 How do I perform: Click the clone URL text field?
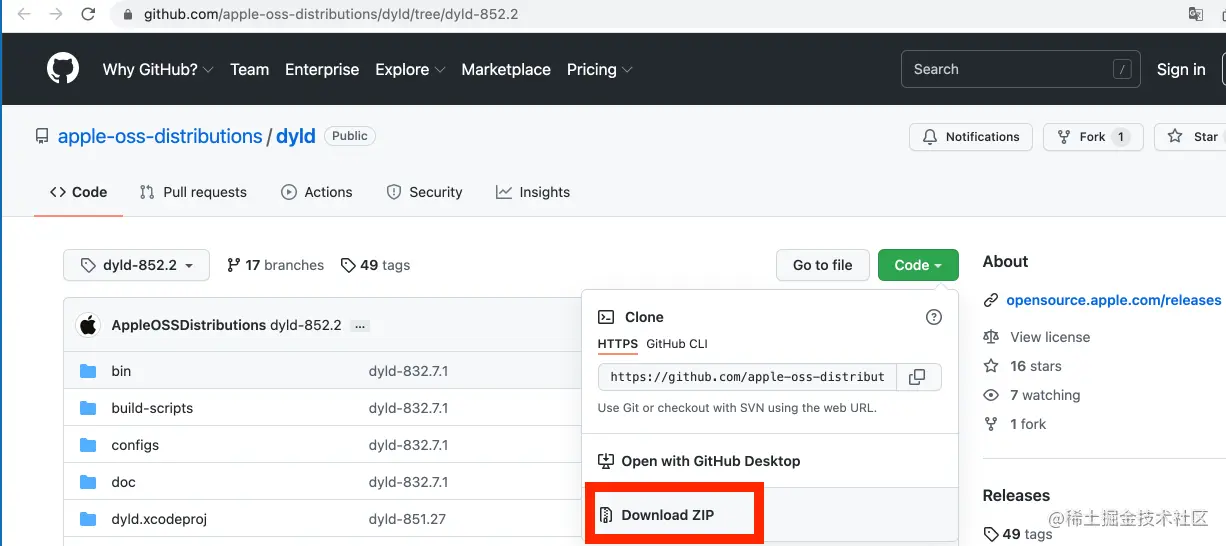[x=747, y=377]
